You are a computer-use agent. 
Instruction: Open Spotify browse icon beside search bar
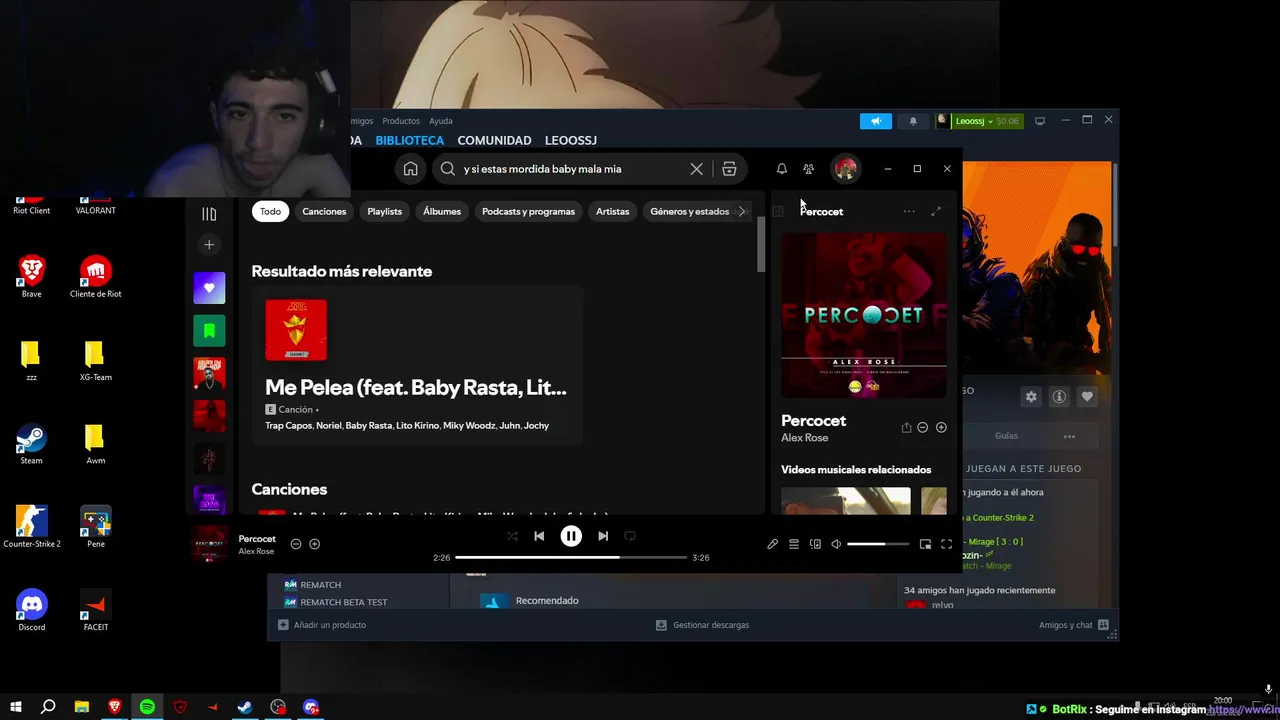[729, 169]
